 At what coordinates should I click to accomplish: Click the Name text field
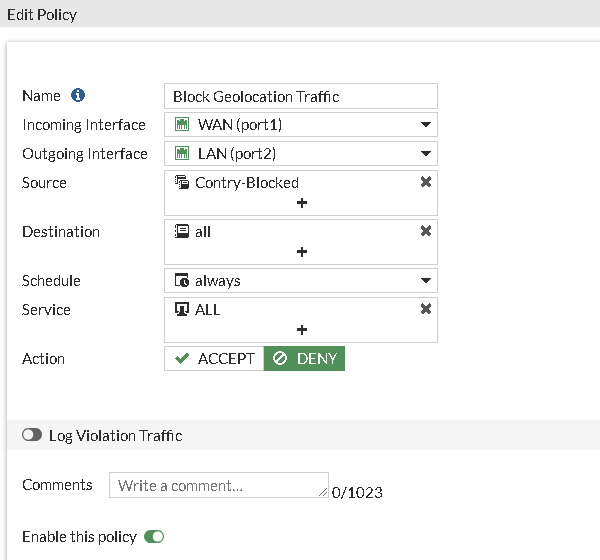coord(301,96)
